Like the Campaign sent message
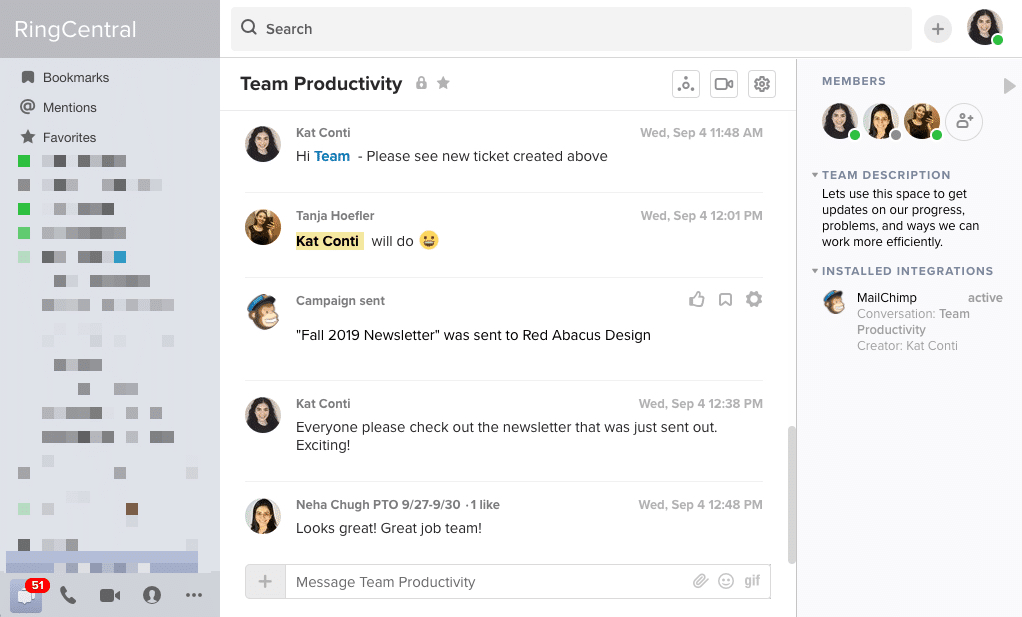1022x617 pixels. click(x=697, y=300)
